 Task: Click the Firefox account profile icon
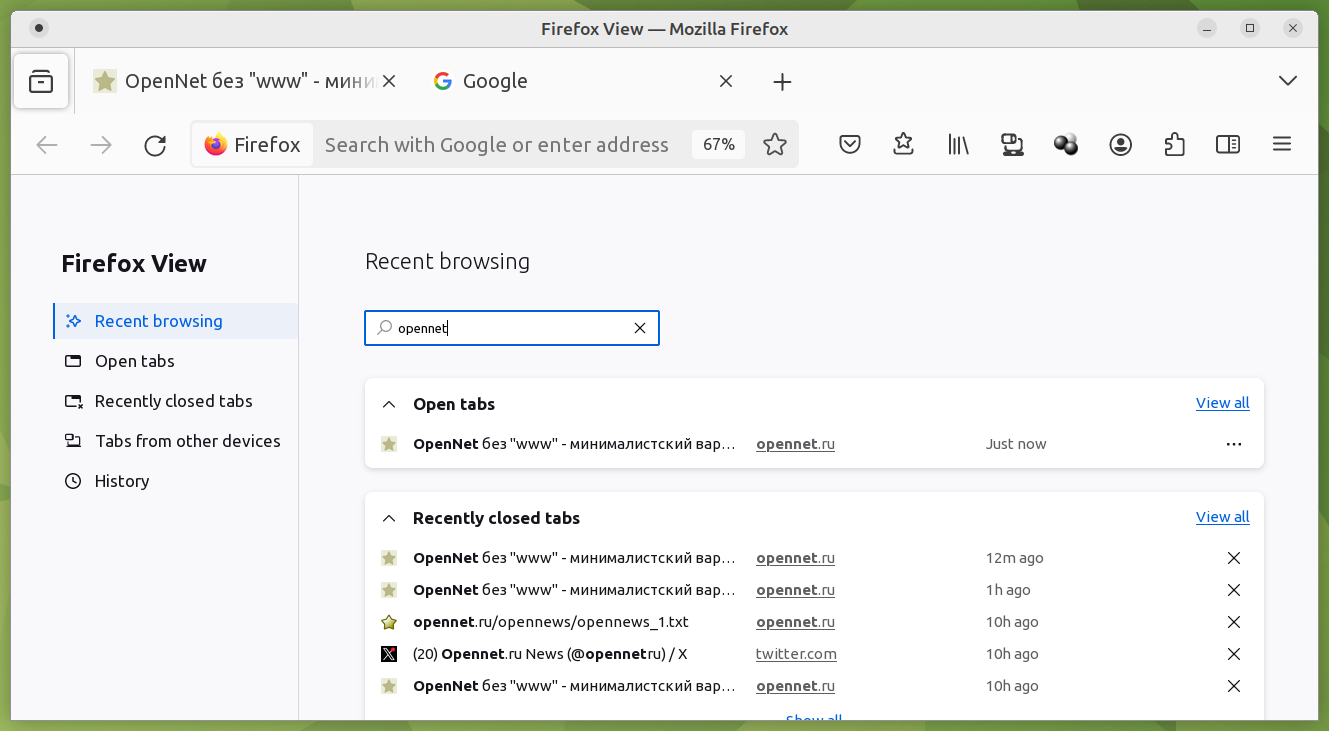[x=1120, y=145]
